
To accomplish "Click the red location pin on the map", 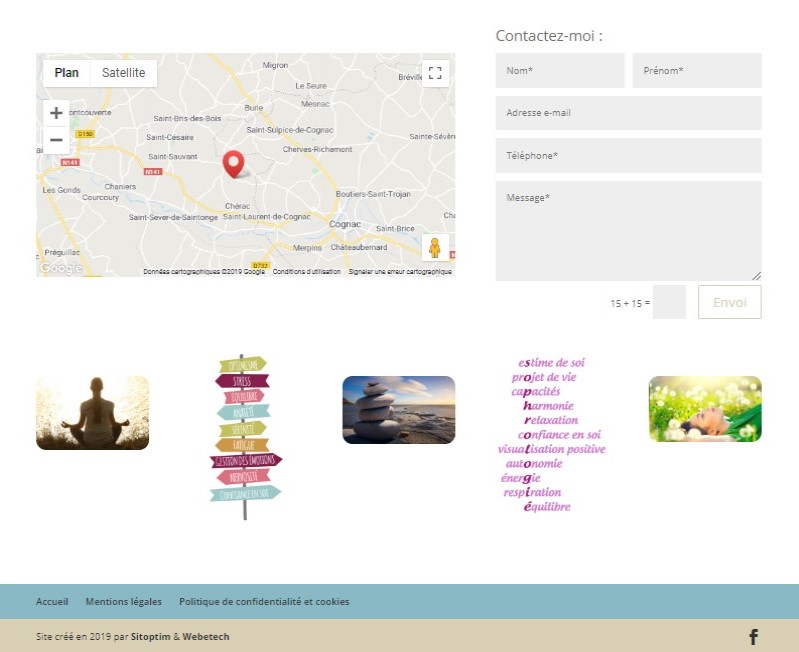I will (233, 164).
